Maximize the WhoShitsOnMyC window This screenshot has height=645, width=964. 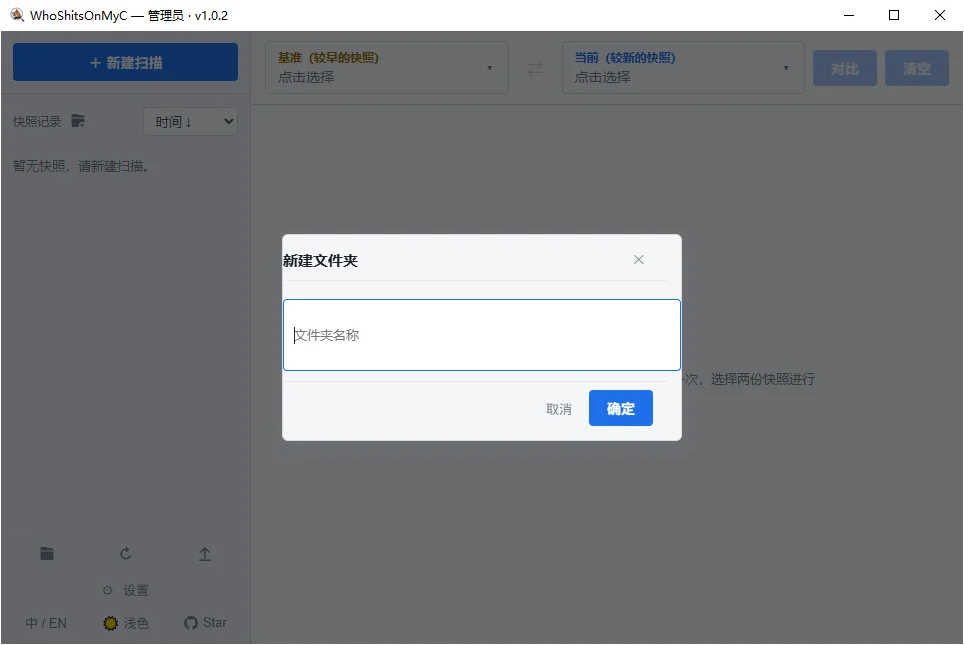click(x=894, y=15)
